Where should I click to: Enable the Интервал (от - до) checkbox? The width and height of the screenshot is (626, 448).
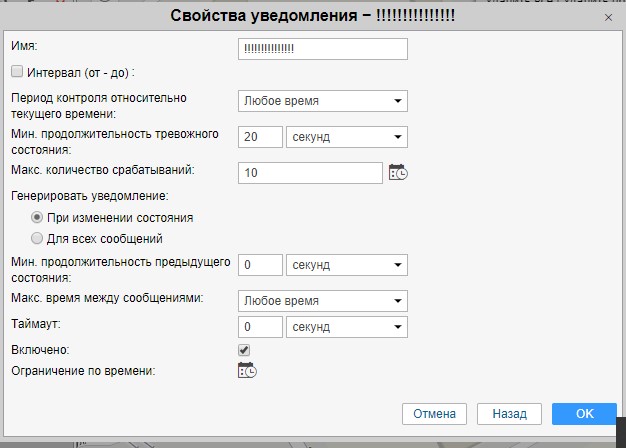pos(17,72)
